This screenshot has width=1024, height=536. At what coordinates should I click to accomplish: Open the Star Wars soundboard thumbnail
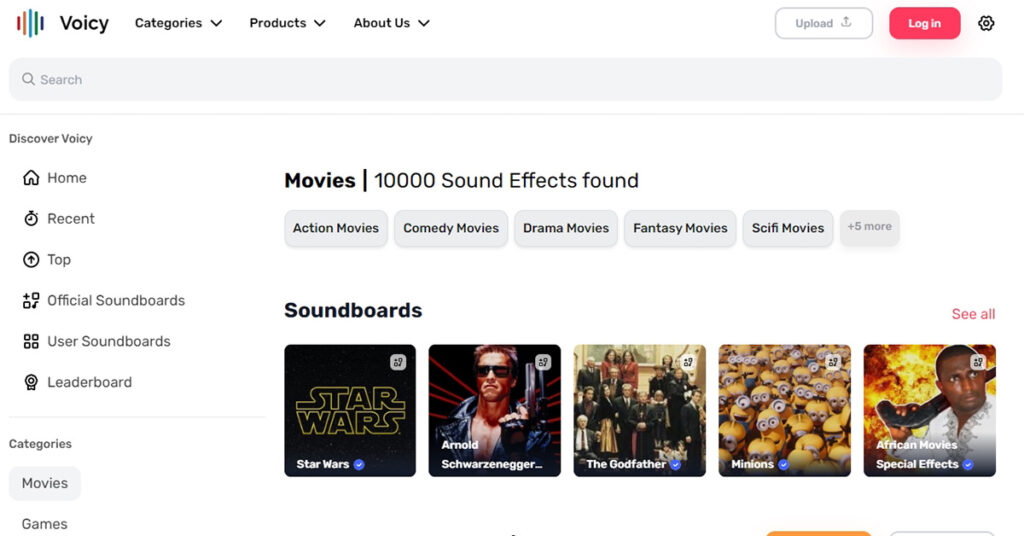coord(350,410)
